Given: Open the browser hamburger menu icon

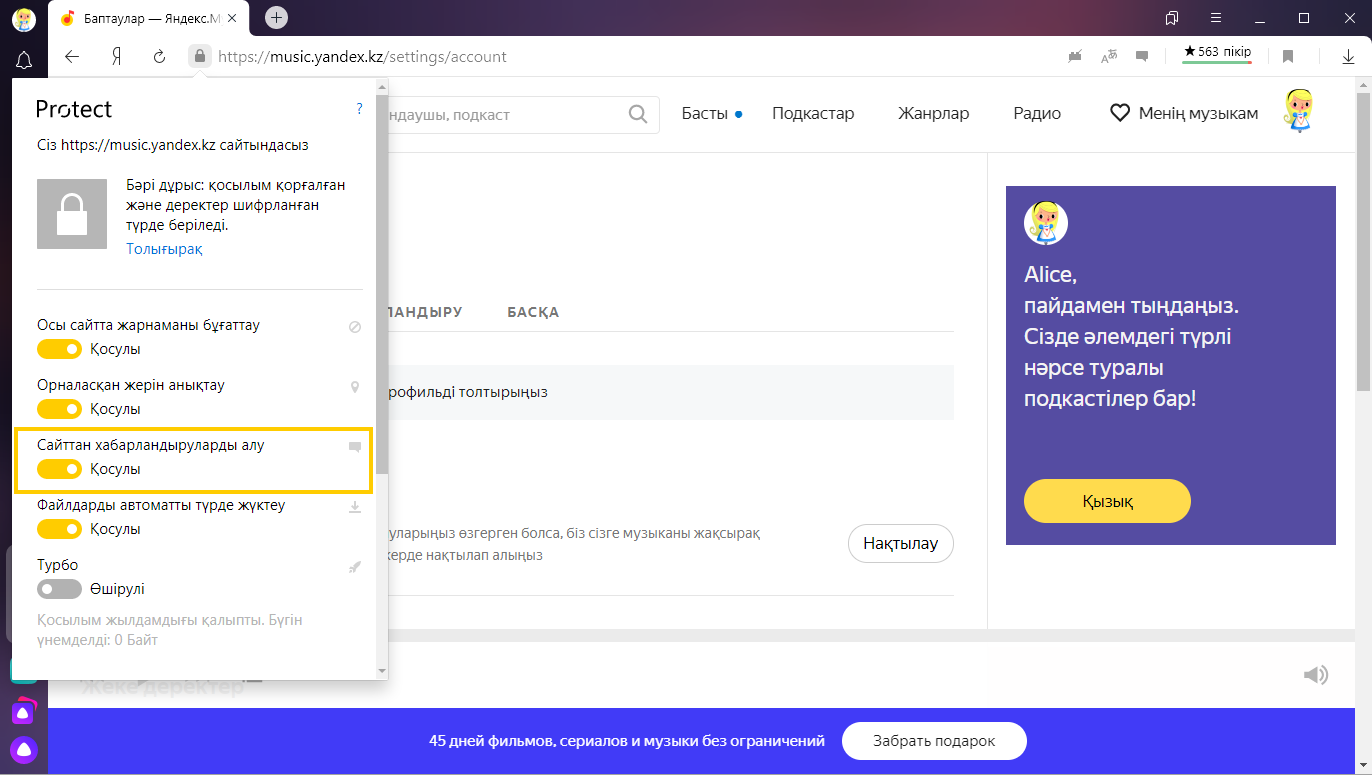Looking at the screenshot, I should tap(1216, 18).
